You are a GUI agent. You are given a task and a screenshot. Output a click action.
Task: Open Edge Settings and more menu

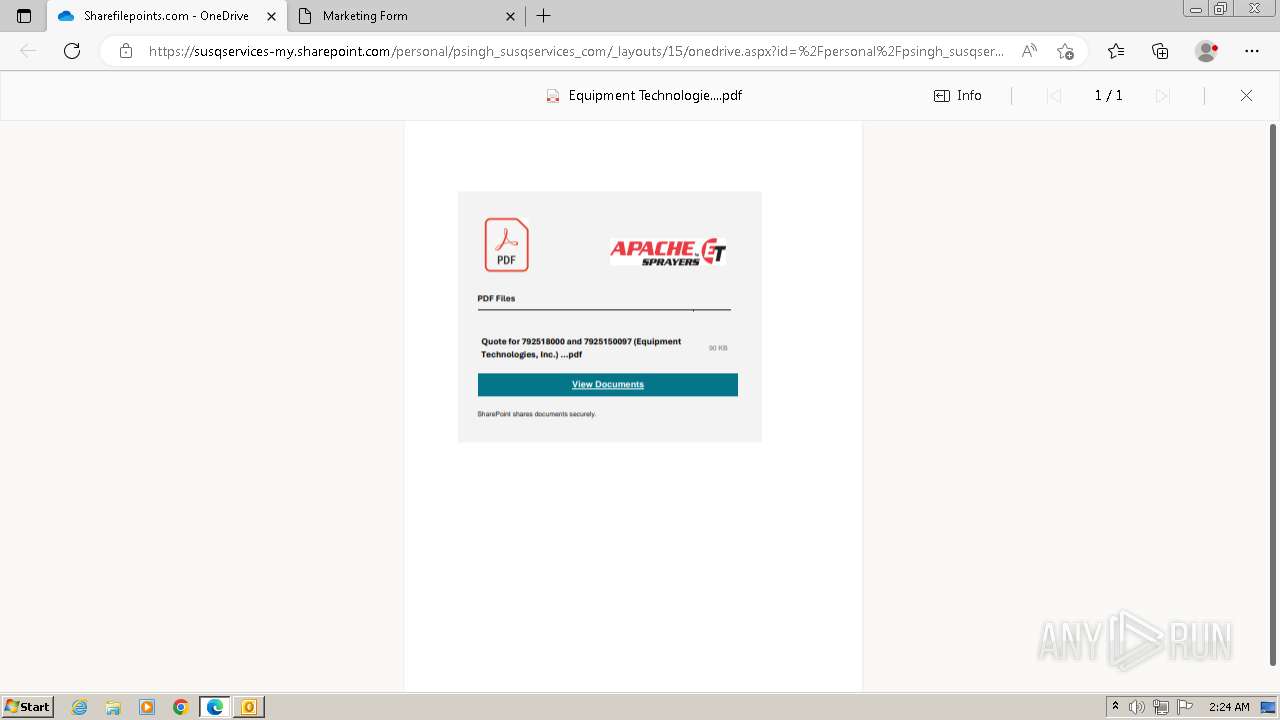[1252, 51]
